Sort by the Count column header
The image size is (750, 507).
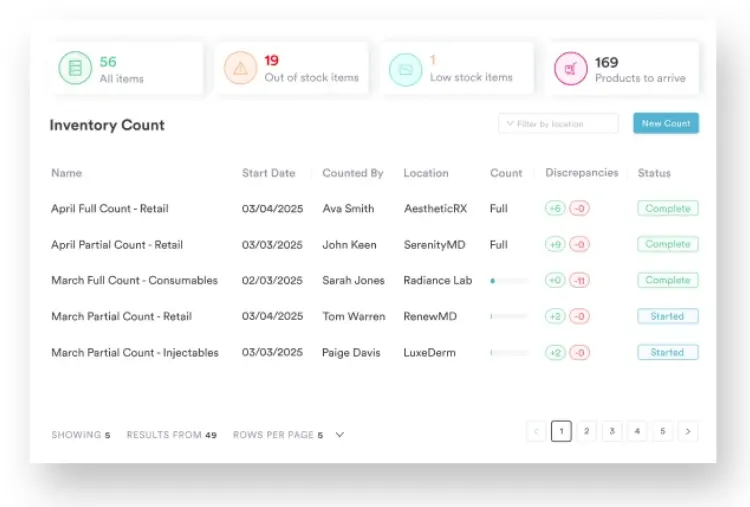[x=506, y=173]
